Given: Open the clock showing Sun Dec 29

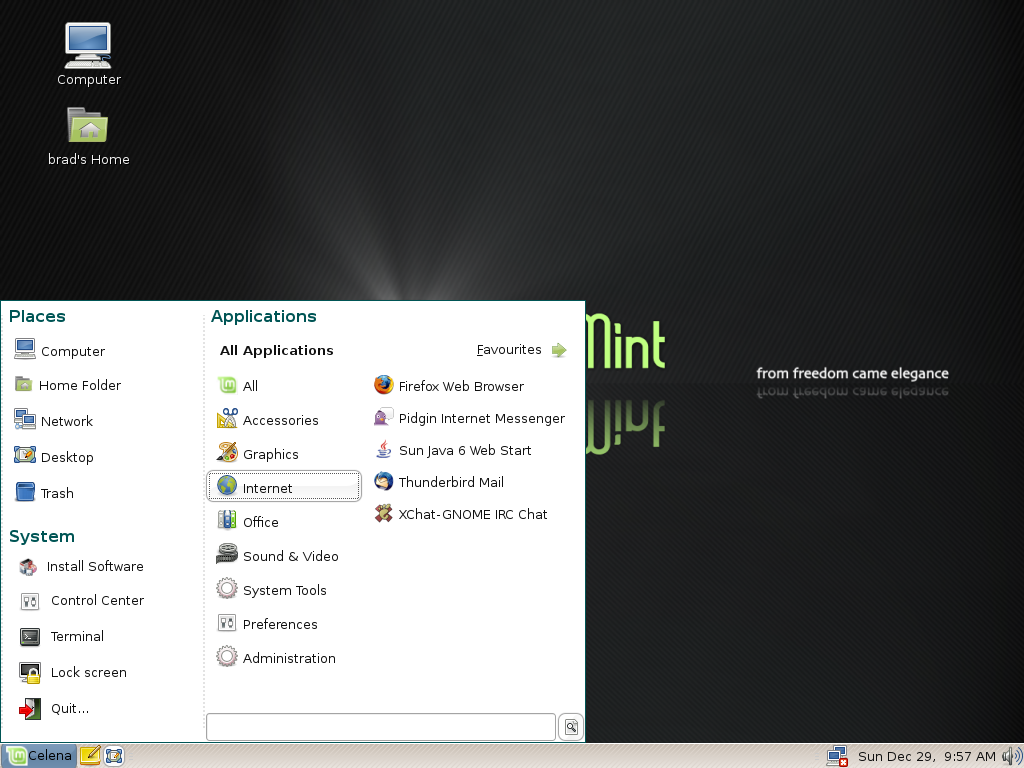Looking at the screenshot, I should (927, 756).
